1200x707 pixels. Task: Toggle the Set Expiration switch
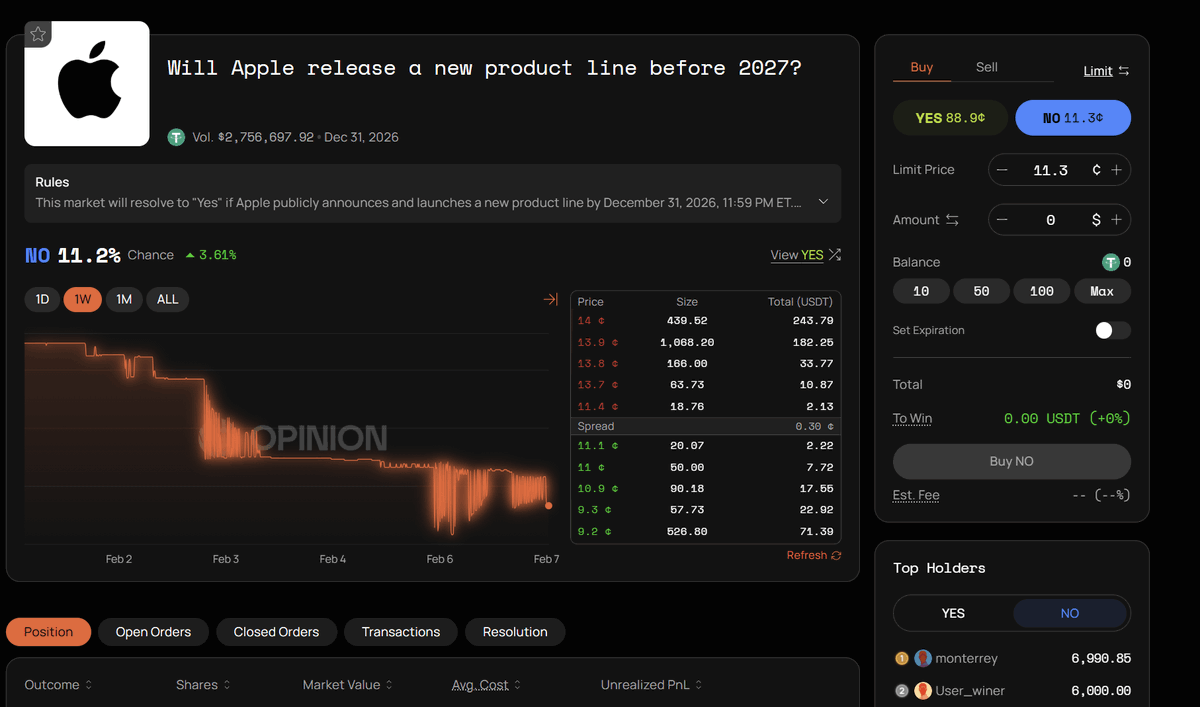1112,330
